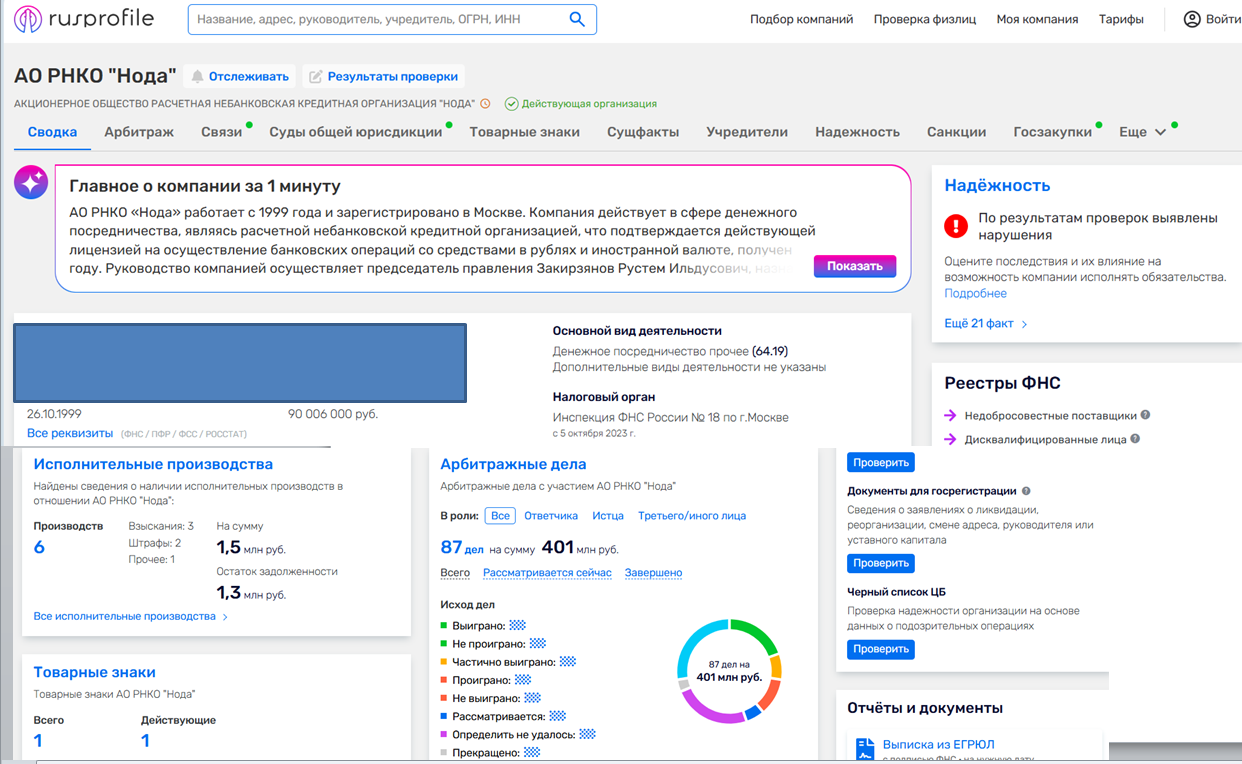Click help icon beside Документы для госрегистрации
Image resolution: width=1242 pixels, height=764 pixels.
pyautogui.click(x=1026, y=491)
